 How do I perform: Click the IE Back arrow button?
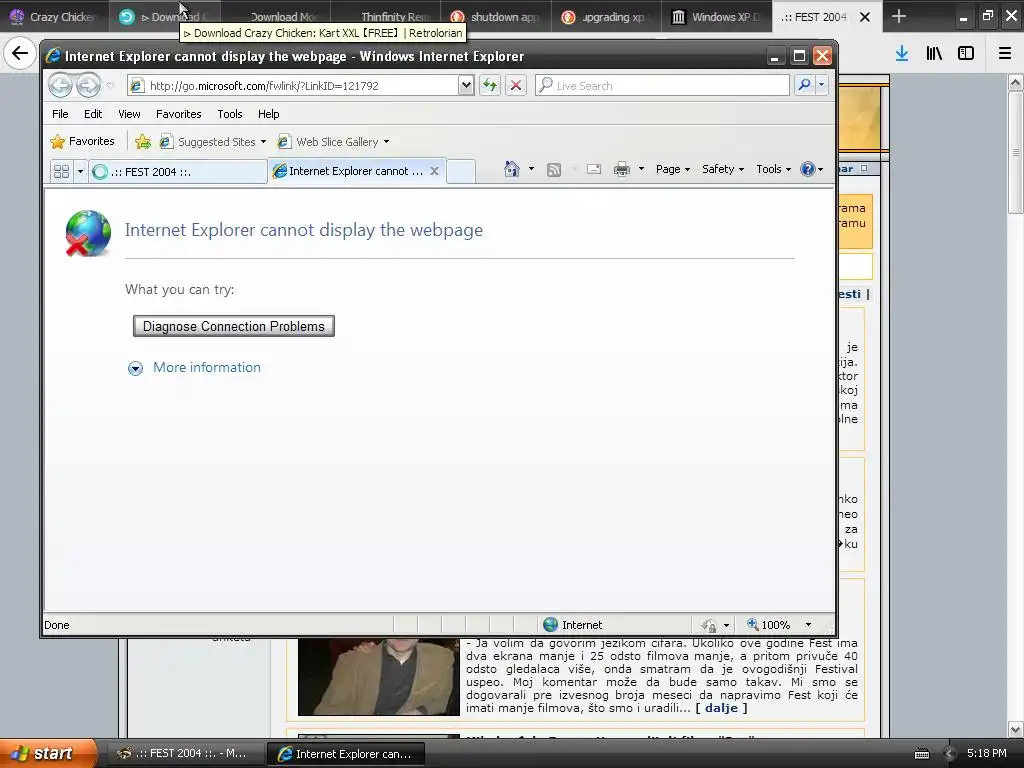(x=60, y=85)
